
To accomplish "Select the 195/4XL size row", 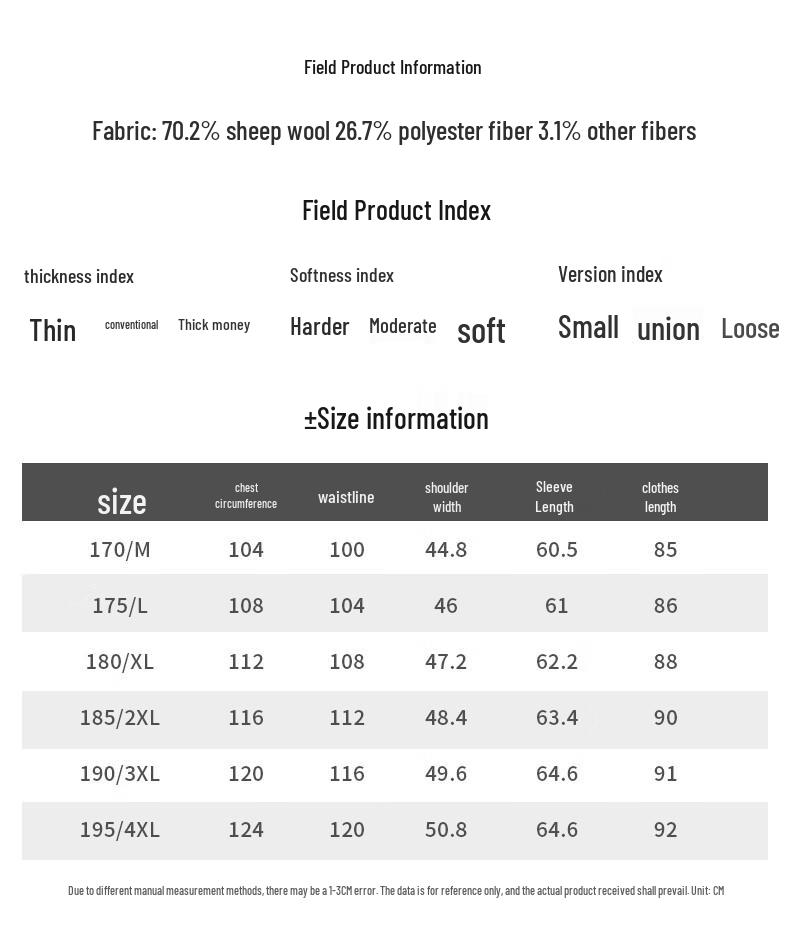I will [x=120, y=829].
